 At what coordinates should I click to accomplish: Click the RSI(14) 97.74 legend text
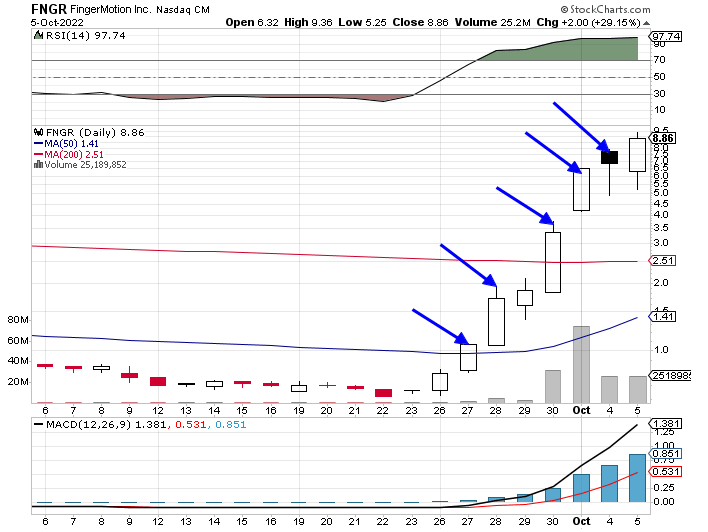(x=86, y=35)
